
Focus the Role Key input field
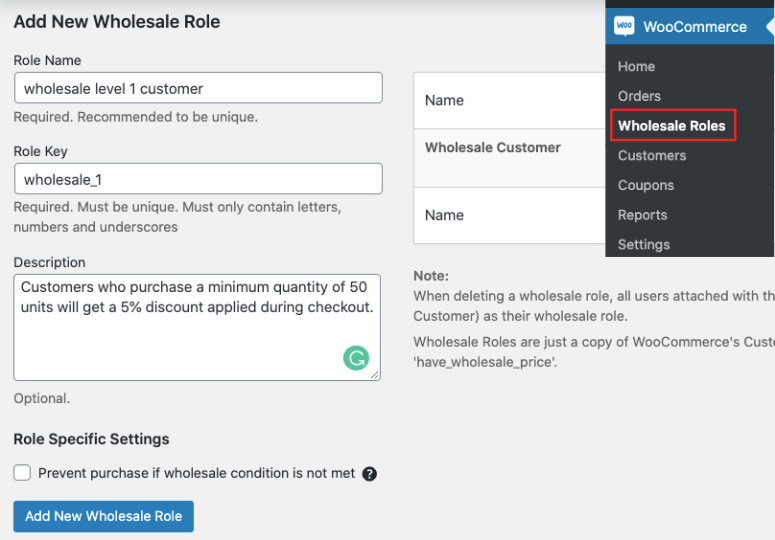coord(198,179)
